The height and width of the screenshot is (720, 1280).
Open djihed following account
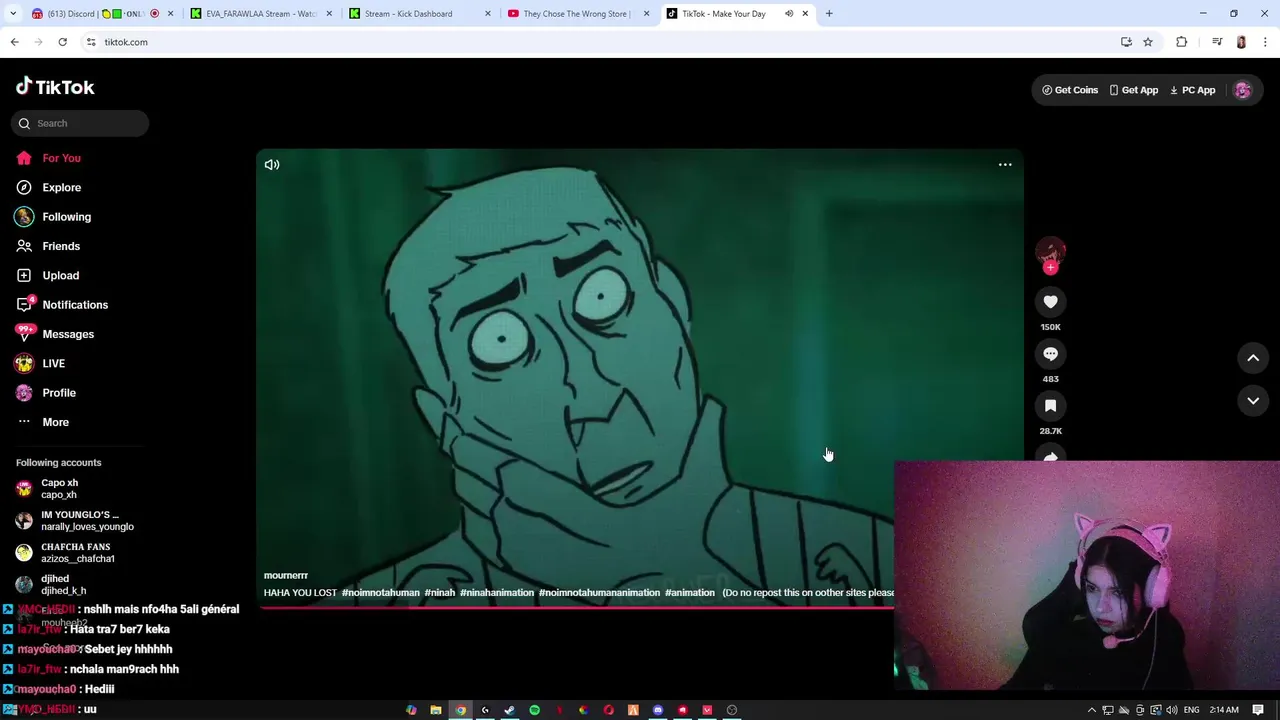pos(52,585)
